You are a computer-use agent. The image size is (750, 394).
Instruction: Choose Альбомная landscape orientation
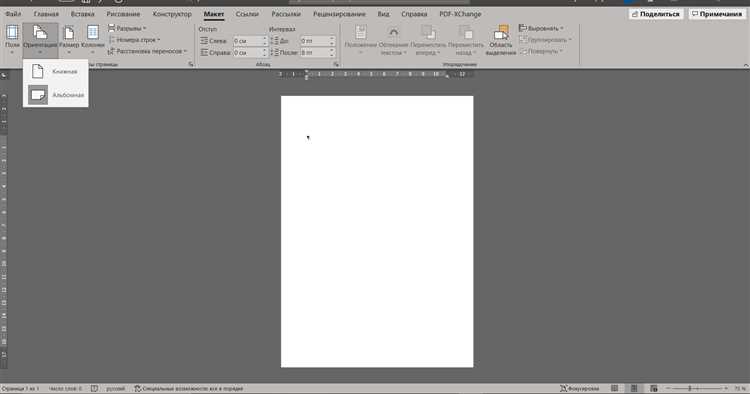point(55,95)
